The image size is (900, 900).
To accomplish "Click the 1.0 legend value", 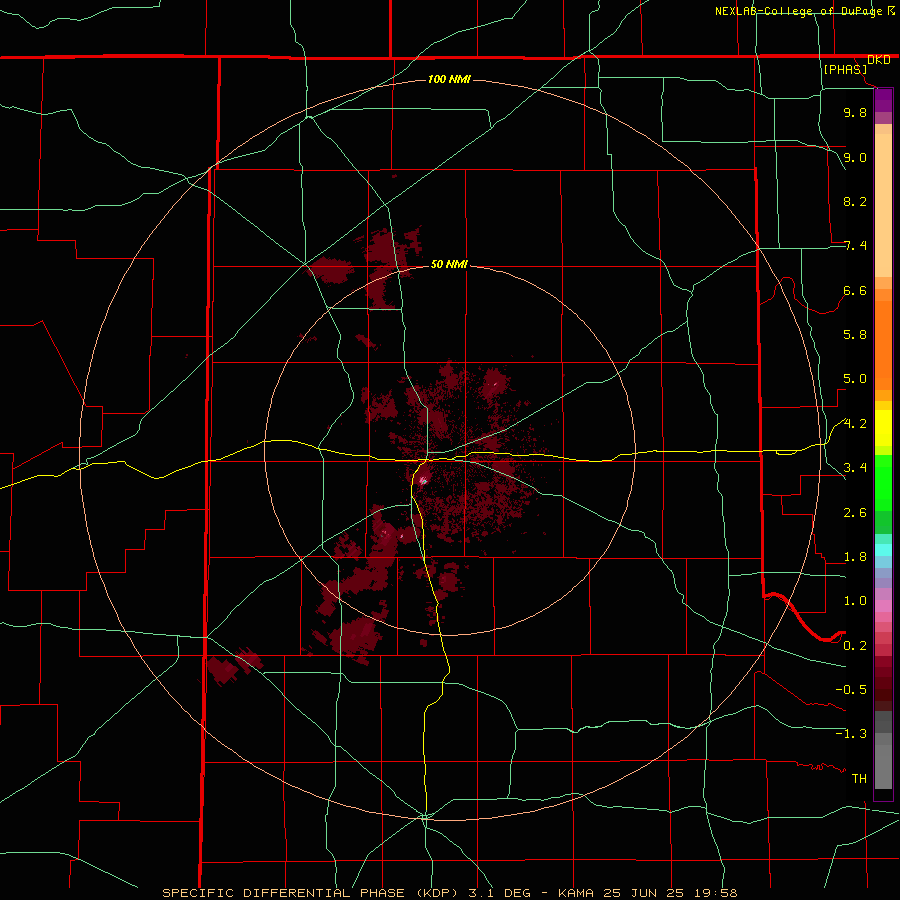I will point(855,601).
